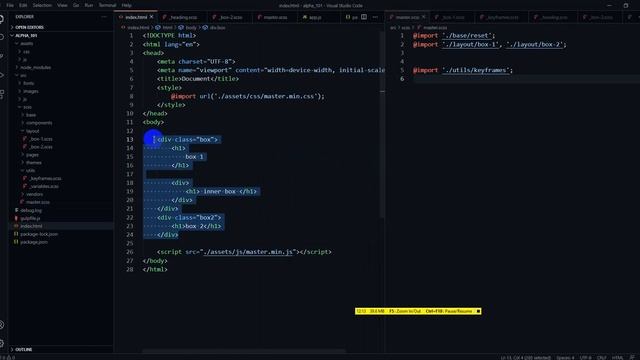Expand the OPEN EDITORS section
Viewport: 640px width, 360px height.
(x=29, y=27)
